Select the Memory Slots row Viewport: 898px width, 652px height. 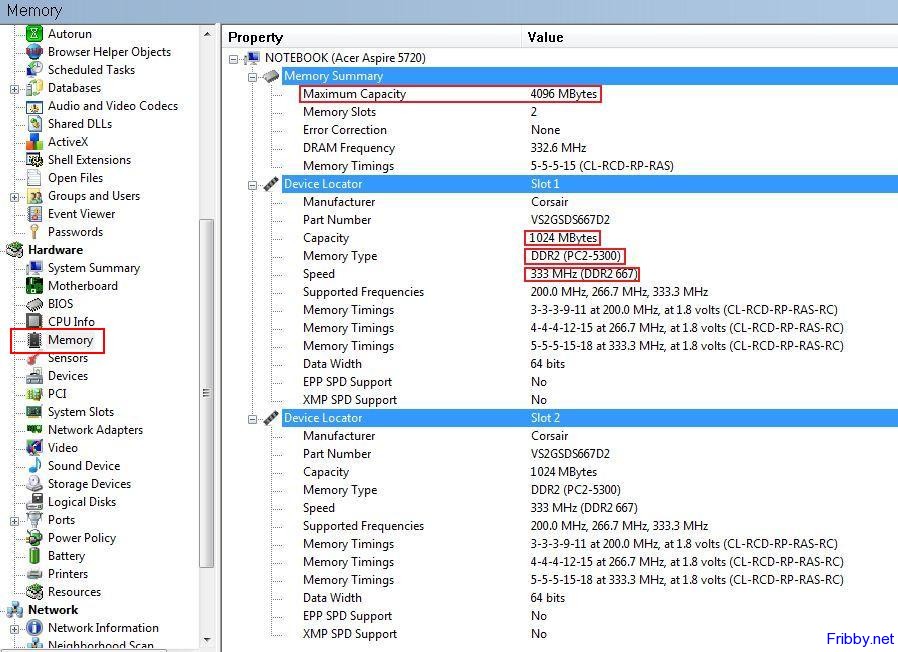pyautogui.click(x=590, y=112)
